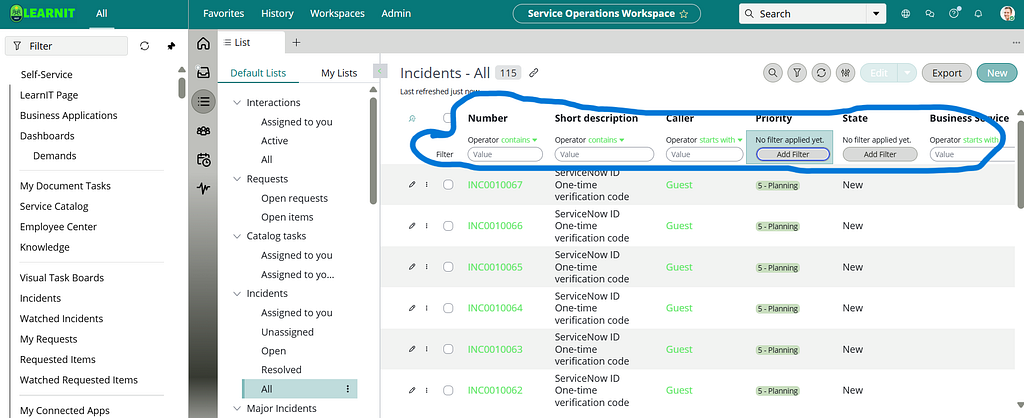Click the global Search field
Image resolution: width=1024 pixels, height=418 pixels.
point(803,14)
